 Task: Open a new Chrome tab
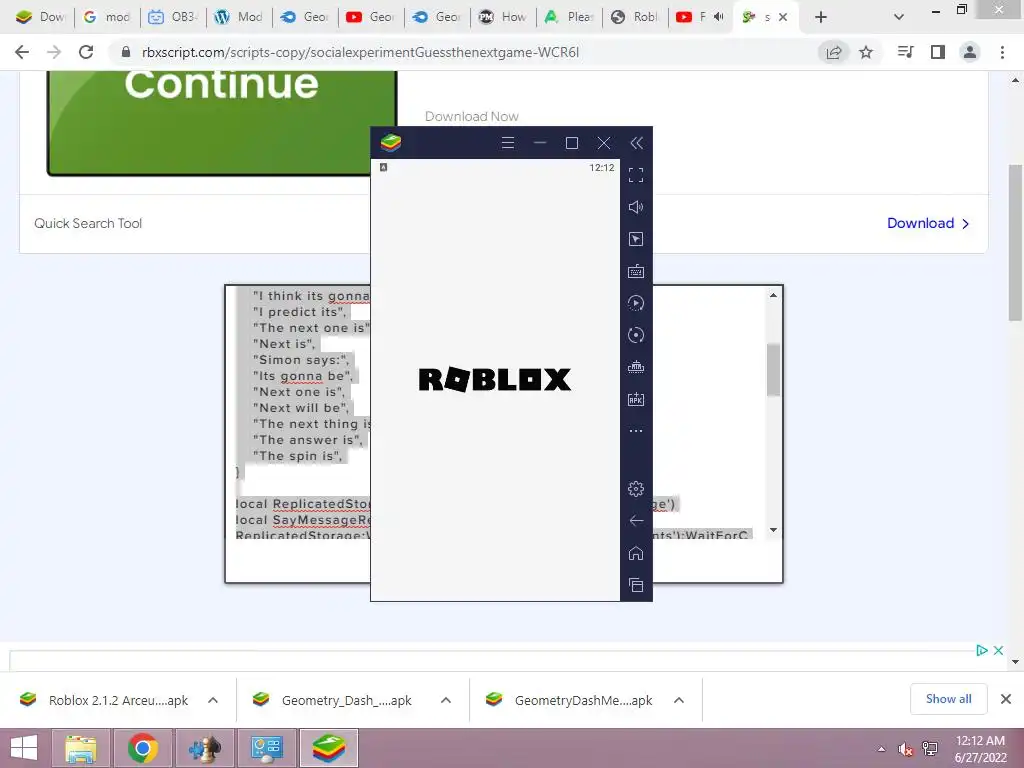tap(821, 17)
